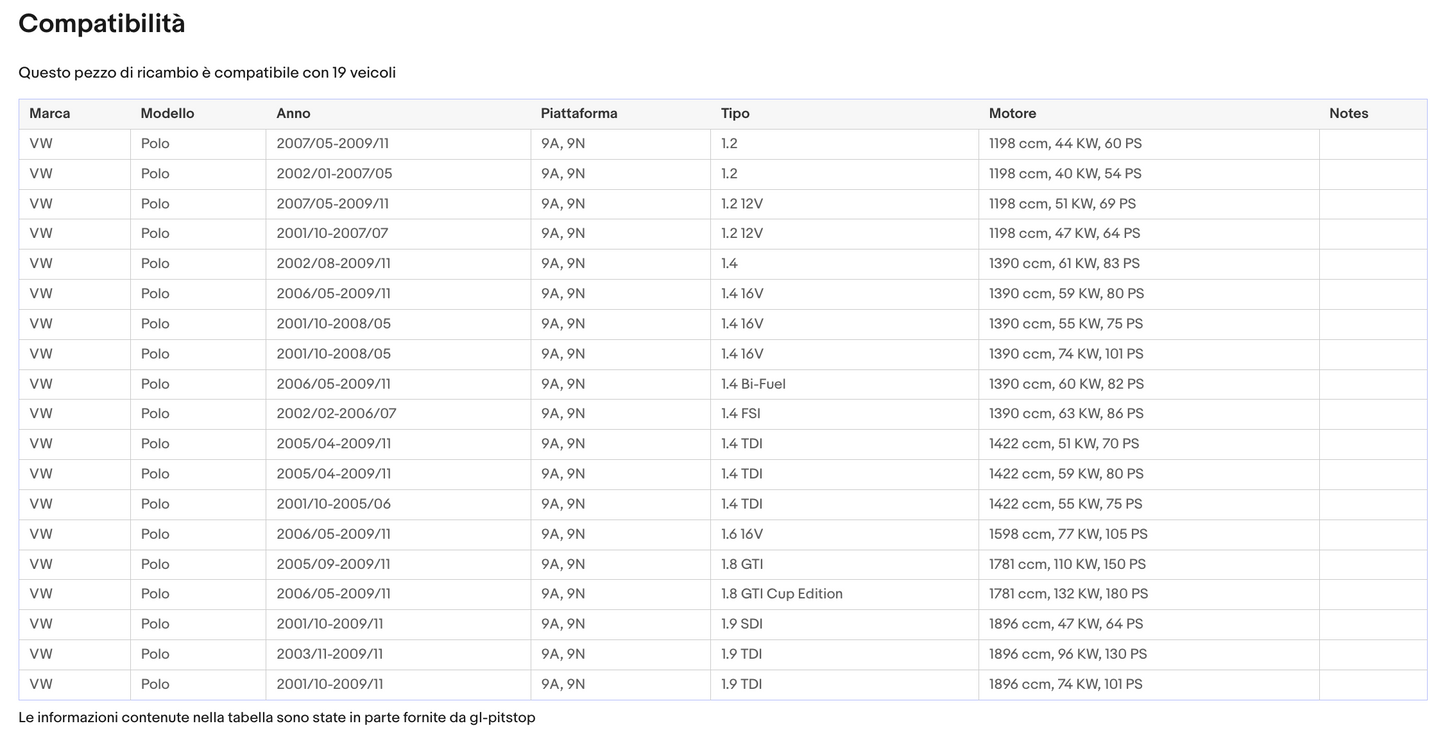Select the Tipo column header
Image resolution: width=1445 pixels, height=744 pixels.
[x=735, y=114]
